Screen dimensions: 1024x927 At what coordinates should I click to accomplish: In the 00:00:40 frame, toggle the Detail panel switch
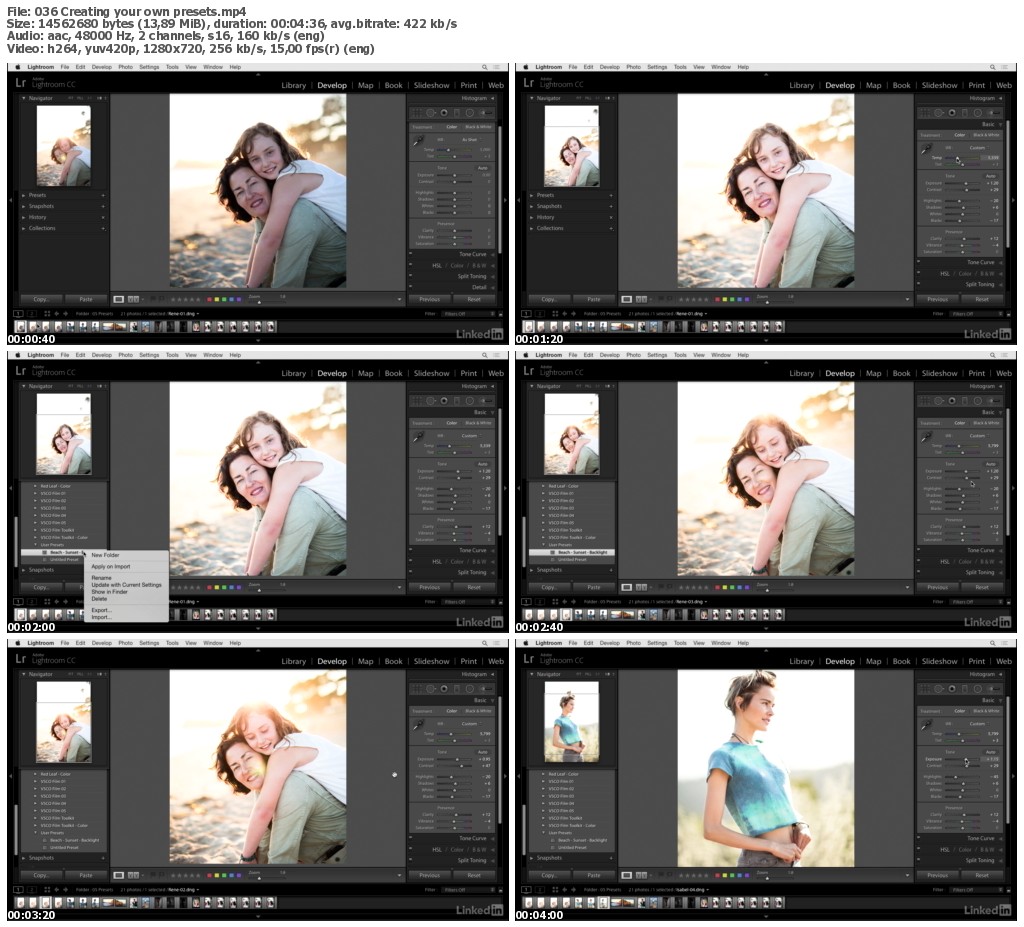[411, 287]
